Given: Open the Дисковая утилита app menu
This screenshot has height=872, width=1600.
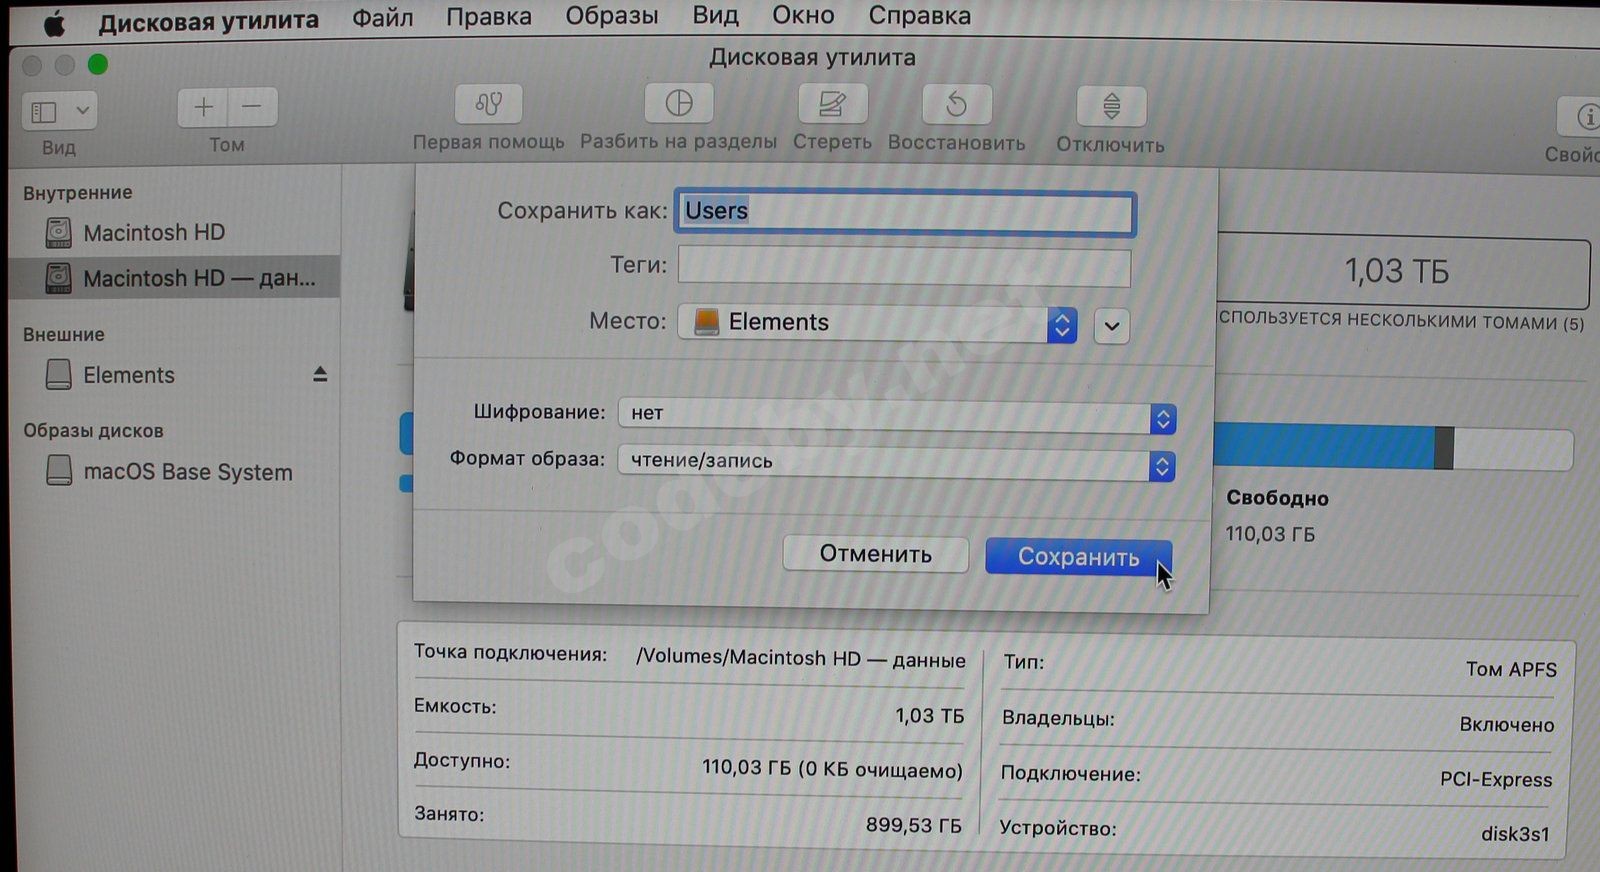Looking at the screenshot, I should pos(208,20).
